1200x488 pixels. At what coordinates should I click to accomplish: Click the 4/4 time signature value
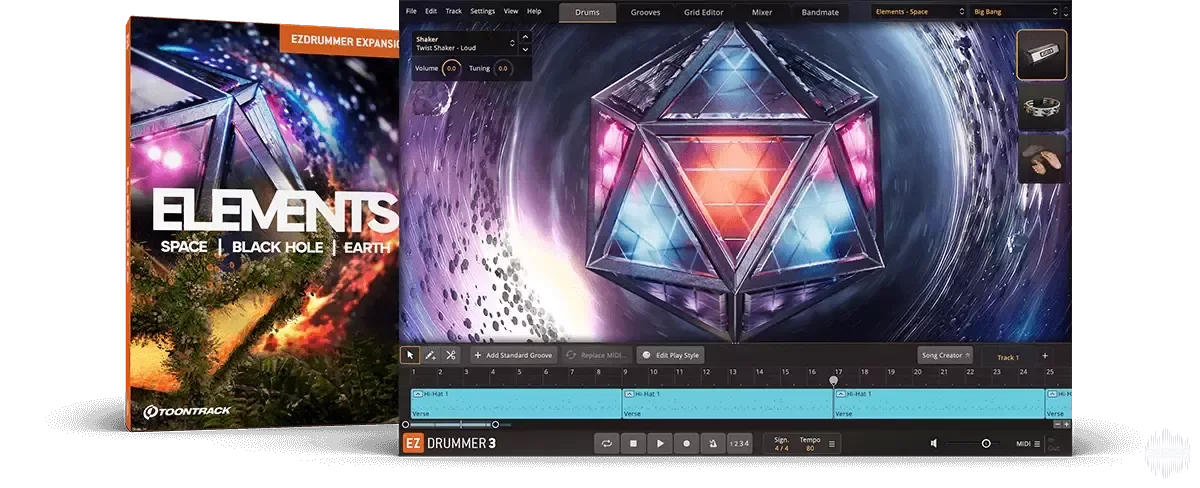pos(780,447)
